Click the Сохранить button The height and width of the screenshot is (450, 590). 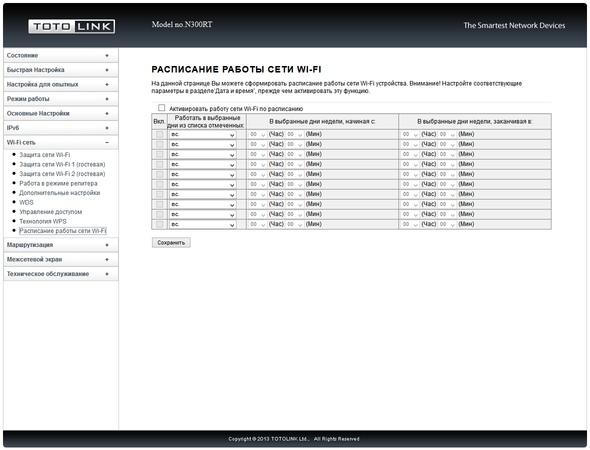tap(171, 243)
